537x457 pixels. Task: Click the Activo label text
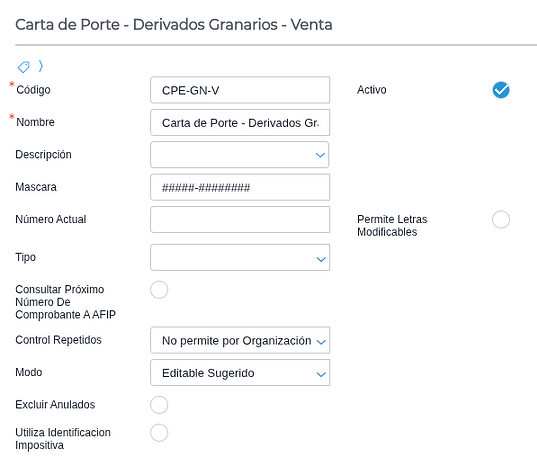(x=372, y=90)
